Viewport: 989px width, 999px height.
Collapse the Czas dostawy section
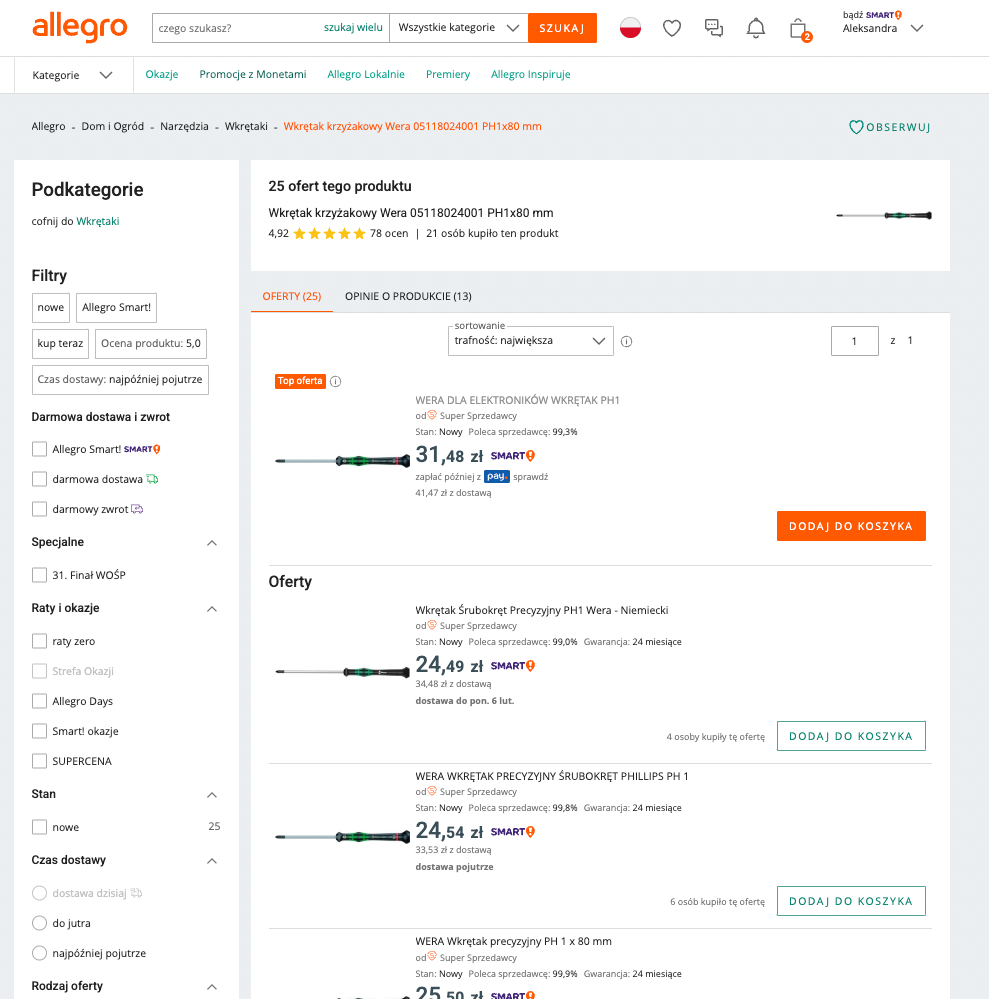point(212,861)
